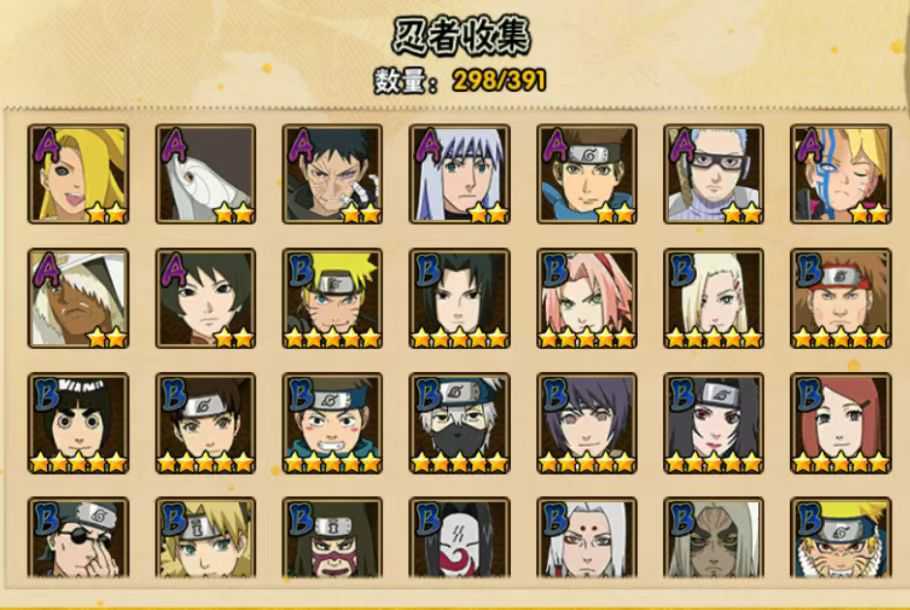Viewport: 910px width, 610px height.
Task: Open the purple-haired B-rank ninja card
Action: (586, 423)
